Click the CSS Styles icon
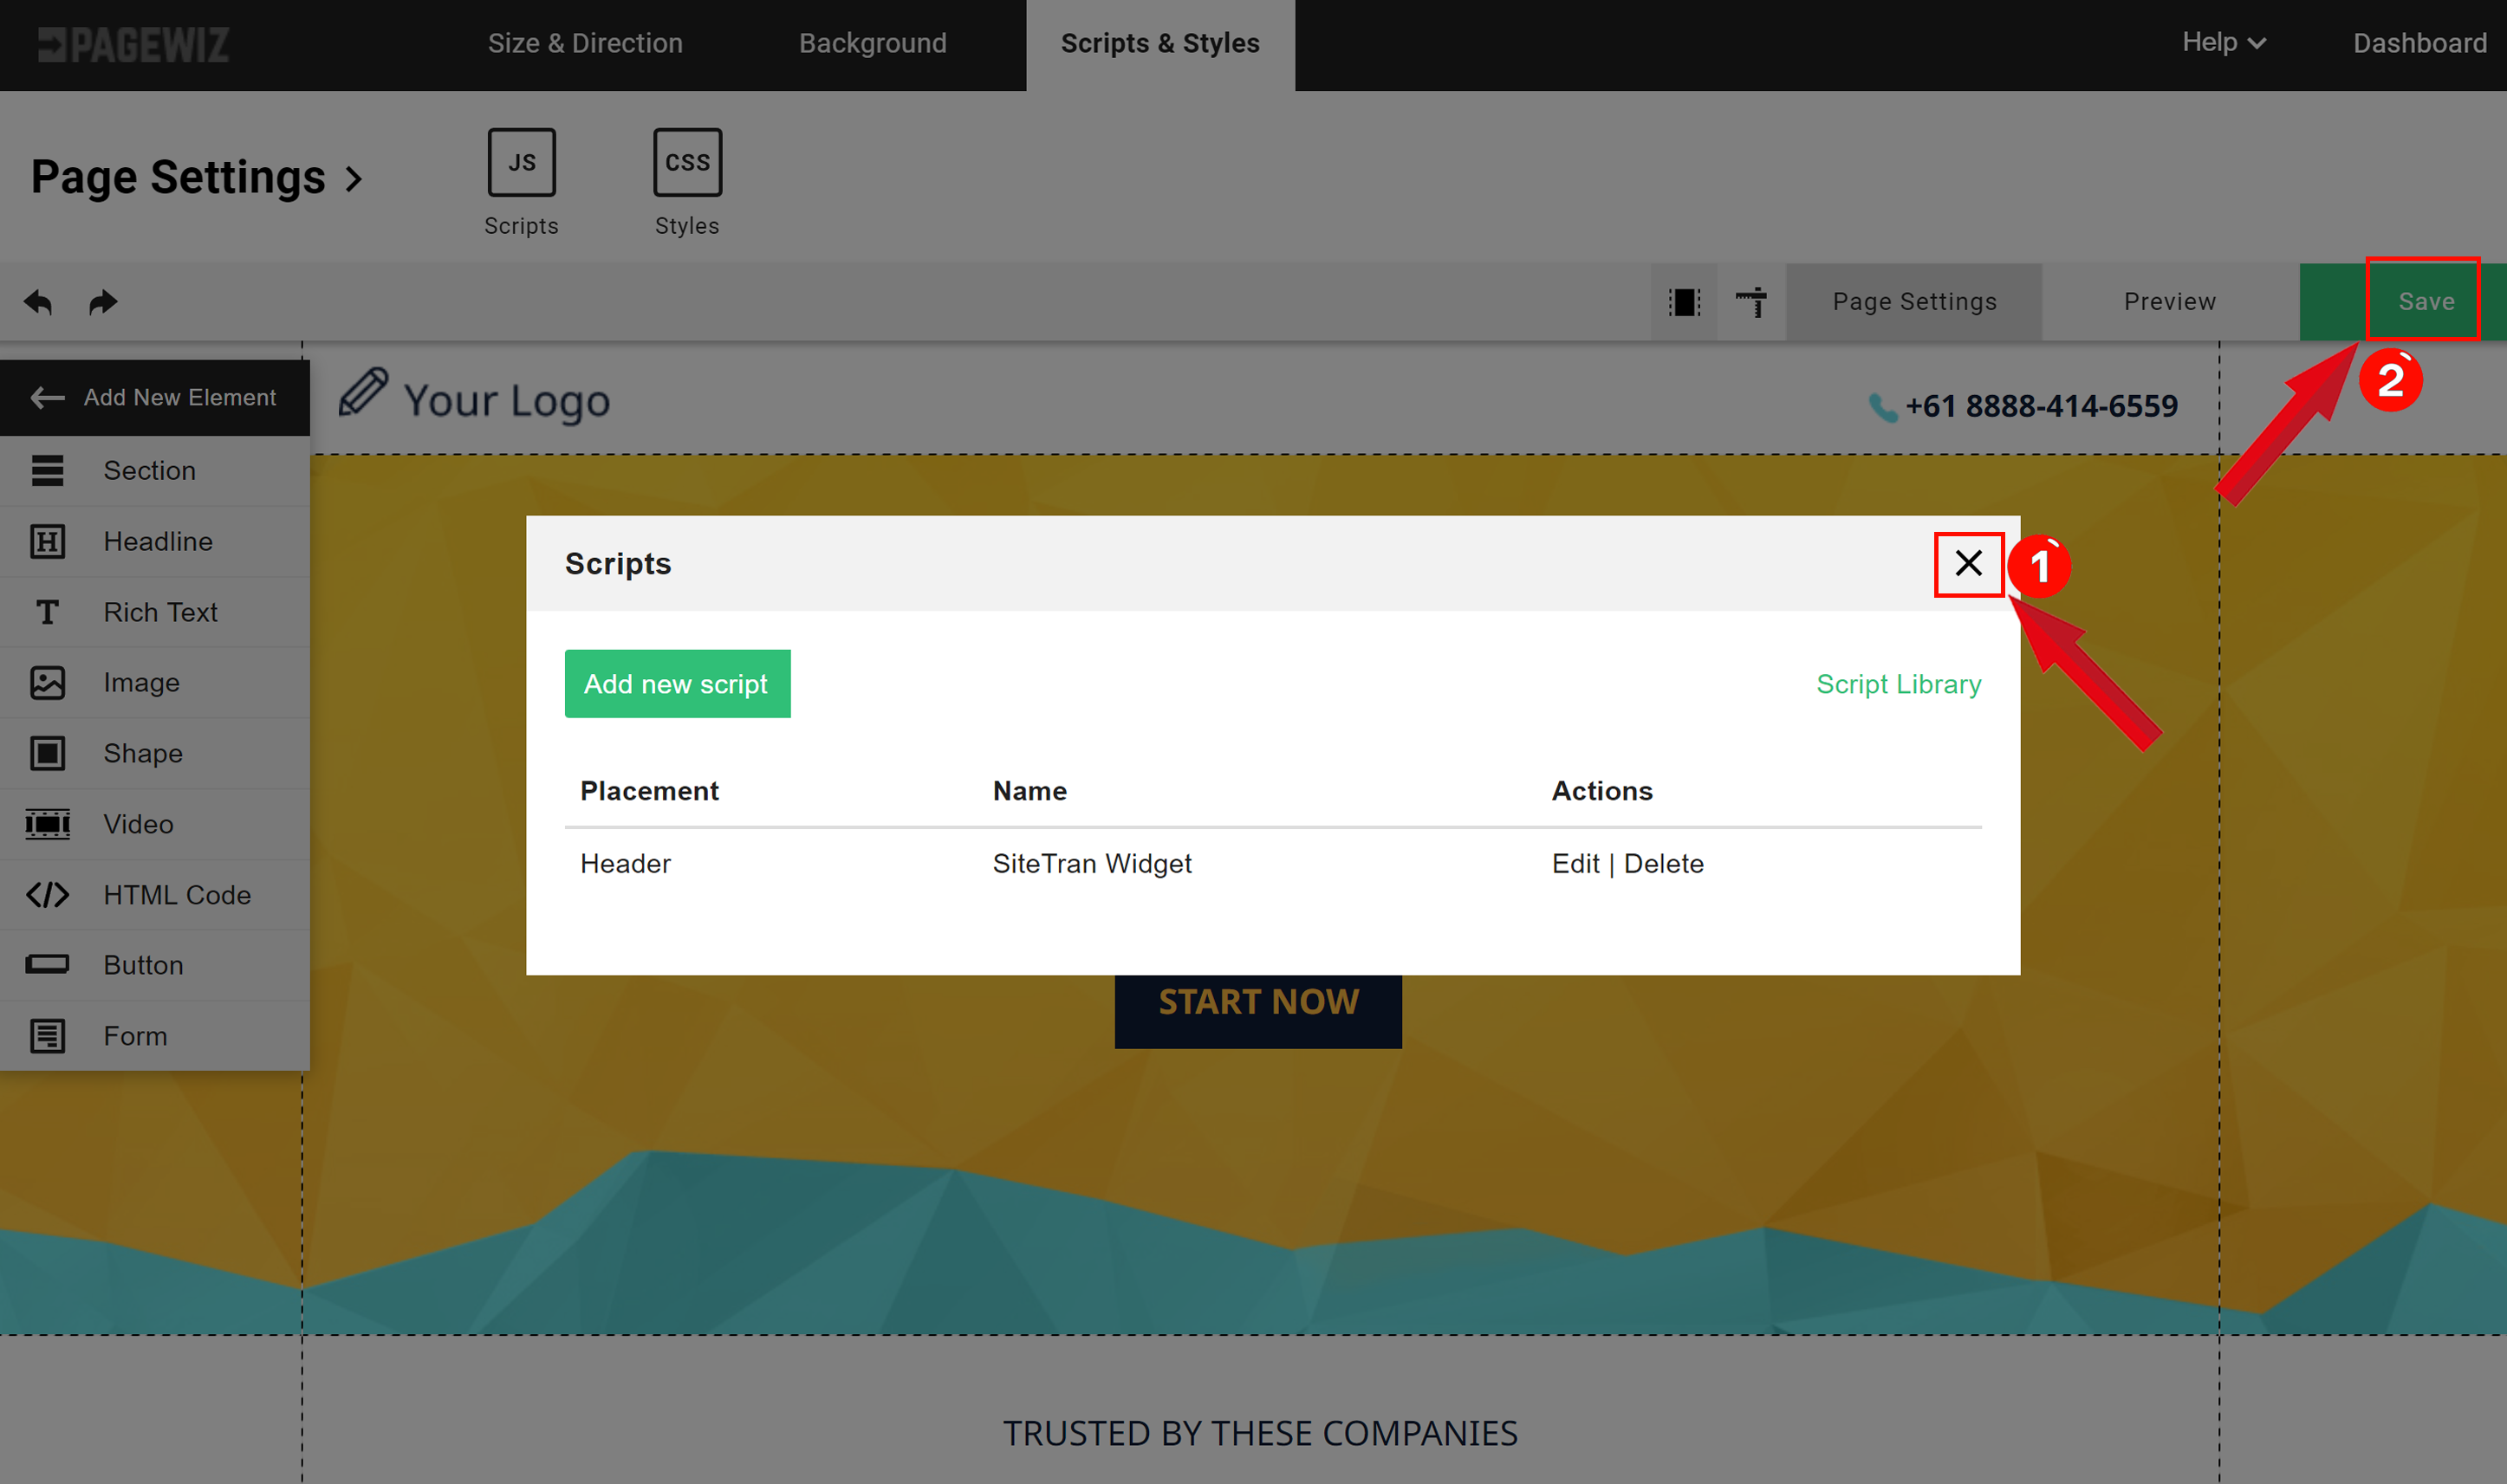 [x=687, y=161]
